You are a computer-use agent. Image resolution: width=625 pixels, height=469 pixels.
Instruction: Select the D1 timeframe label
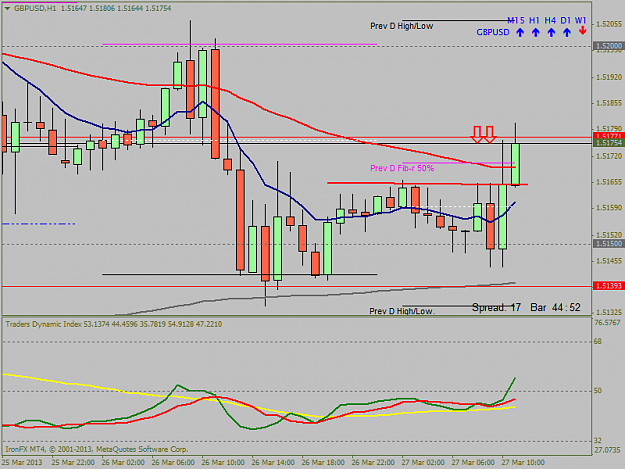(x=566, y=20)
